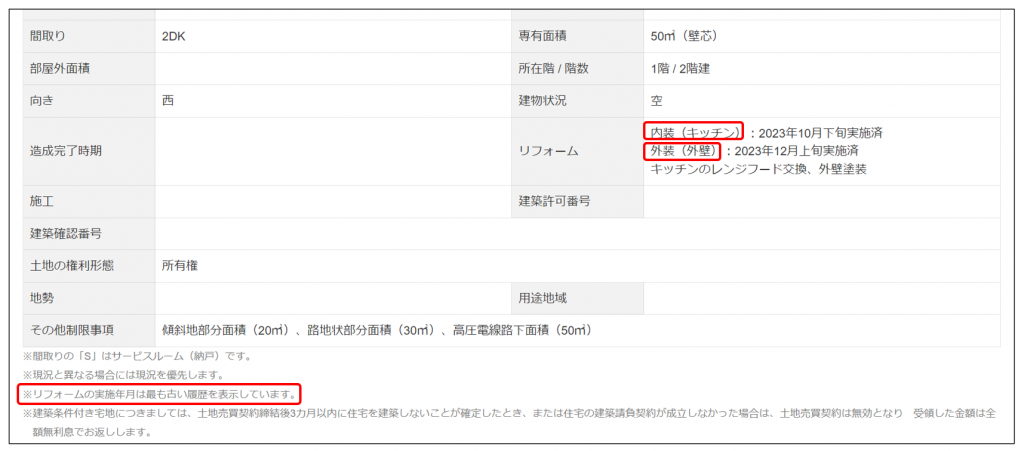Click the 向き label cell
1024x451 pixels.
click(43, 101)
